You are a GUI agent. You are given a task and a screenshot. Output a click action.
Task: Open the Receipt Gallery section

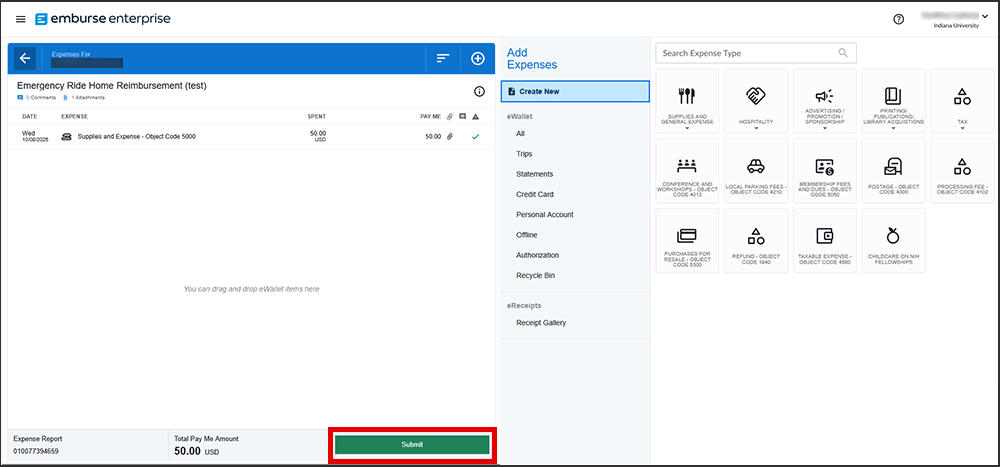pyautogui.click(x=540, y=323)
